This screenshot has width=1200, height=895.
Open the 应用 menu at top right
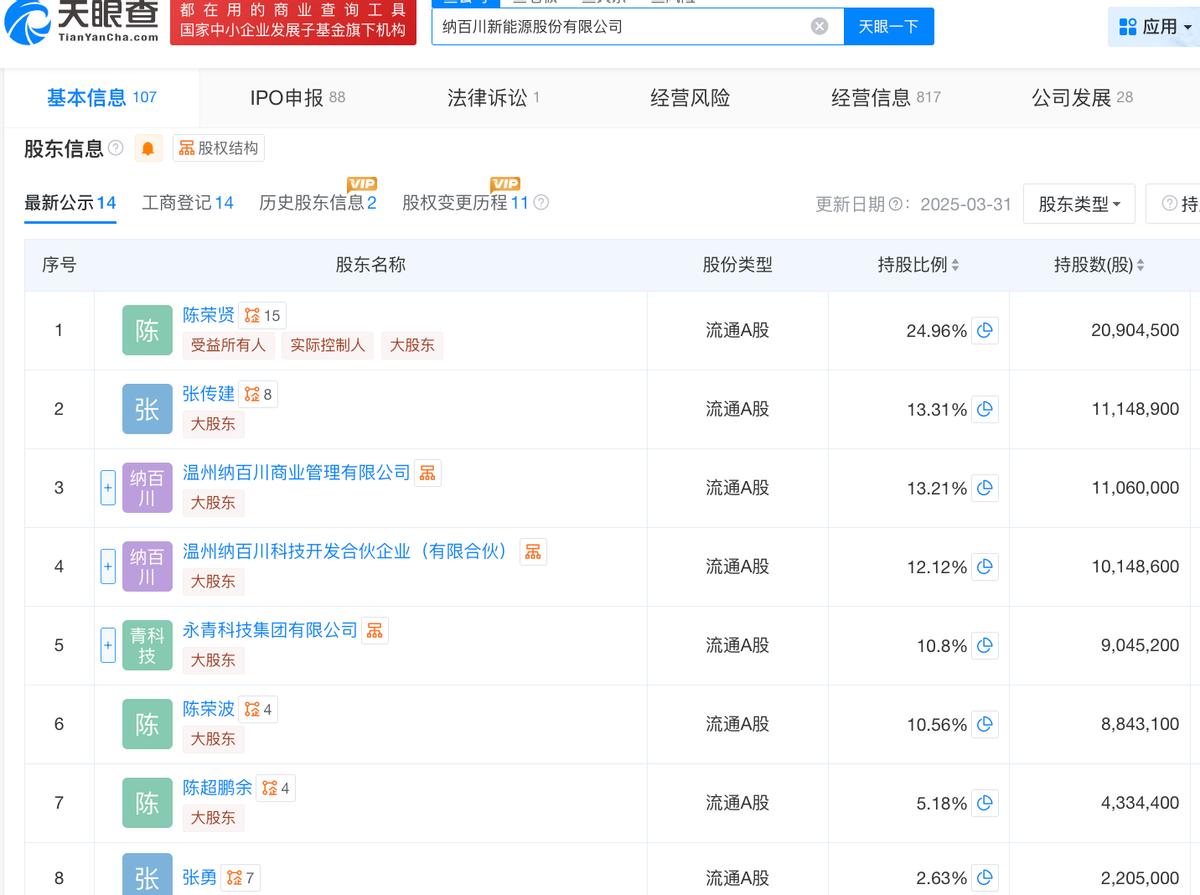tap(1152, 27)
